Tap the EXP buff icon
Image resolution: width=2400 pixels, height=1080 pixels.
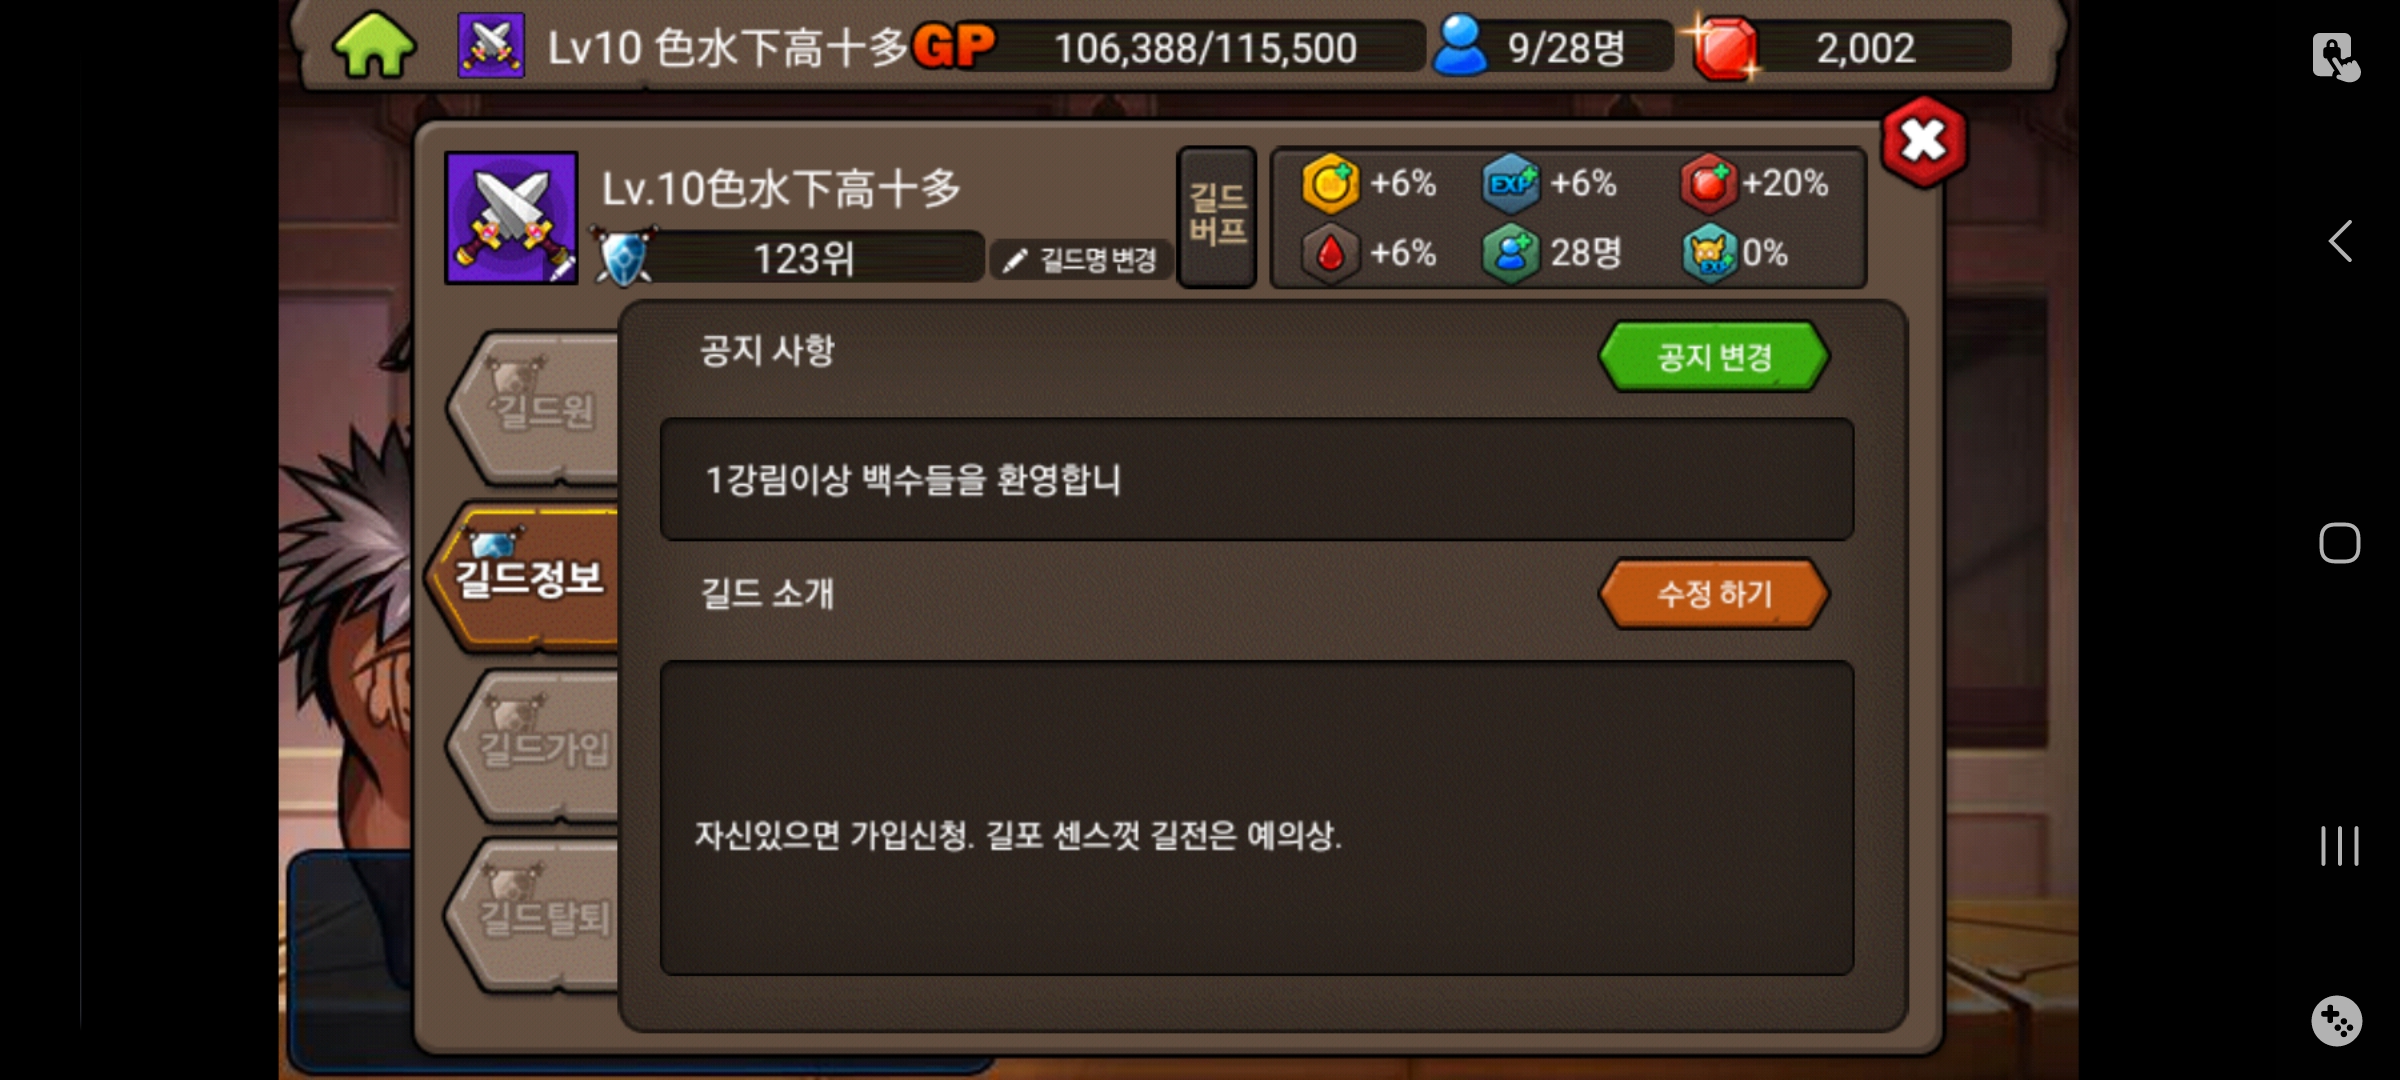[x=1511, y=184]
